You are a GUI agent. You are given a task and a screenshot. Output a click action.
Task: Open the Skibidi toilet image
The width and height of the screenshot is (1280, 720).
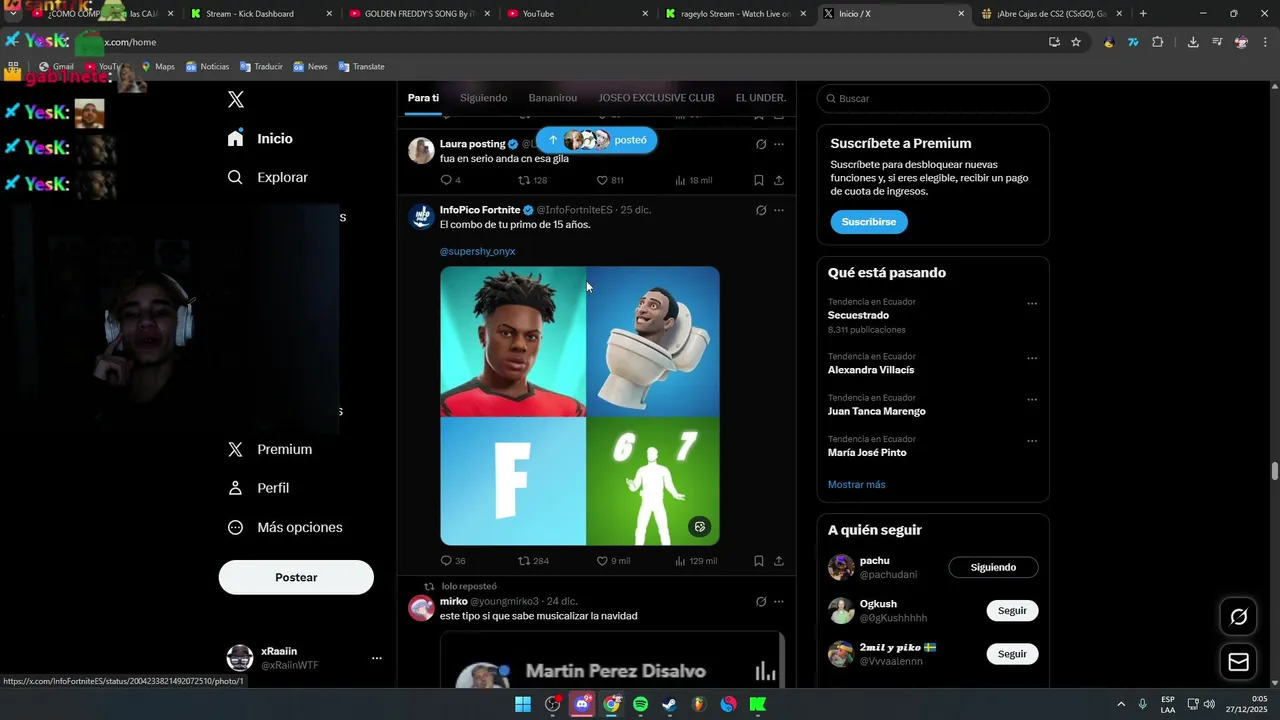(x=653, y=341)
